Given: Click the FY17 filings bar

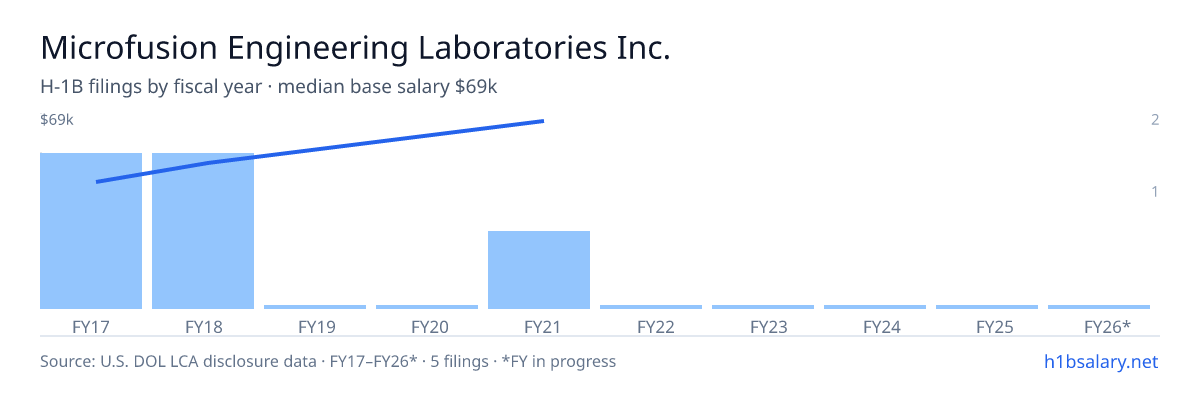Looking at the screenshot, I should [x=91, y=231].
